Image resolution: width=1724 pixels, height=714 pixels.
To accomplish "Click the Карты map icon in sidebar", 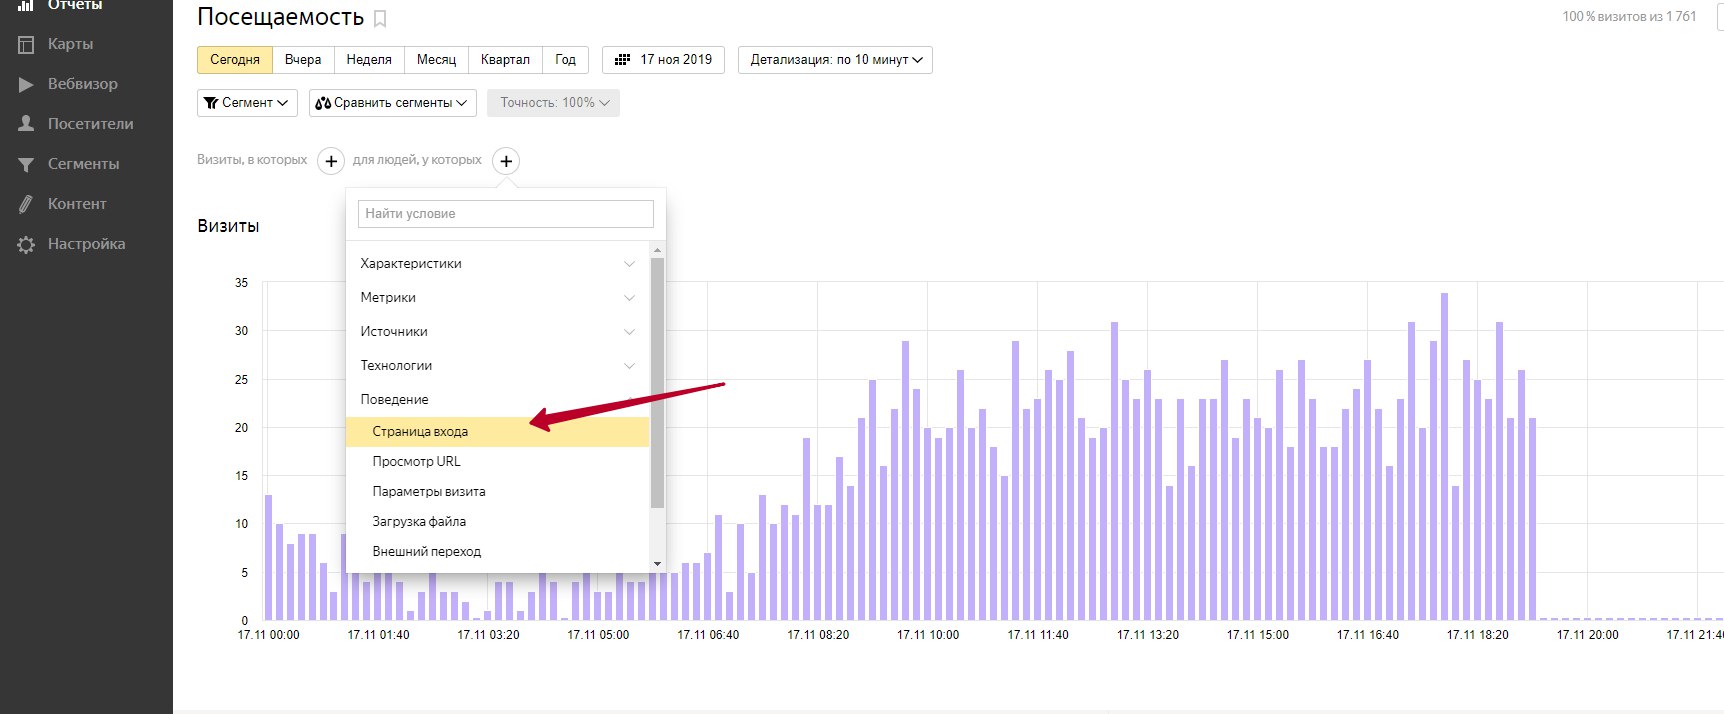I will click(26, 44).
